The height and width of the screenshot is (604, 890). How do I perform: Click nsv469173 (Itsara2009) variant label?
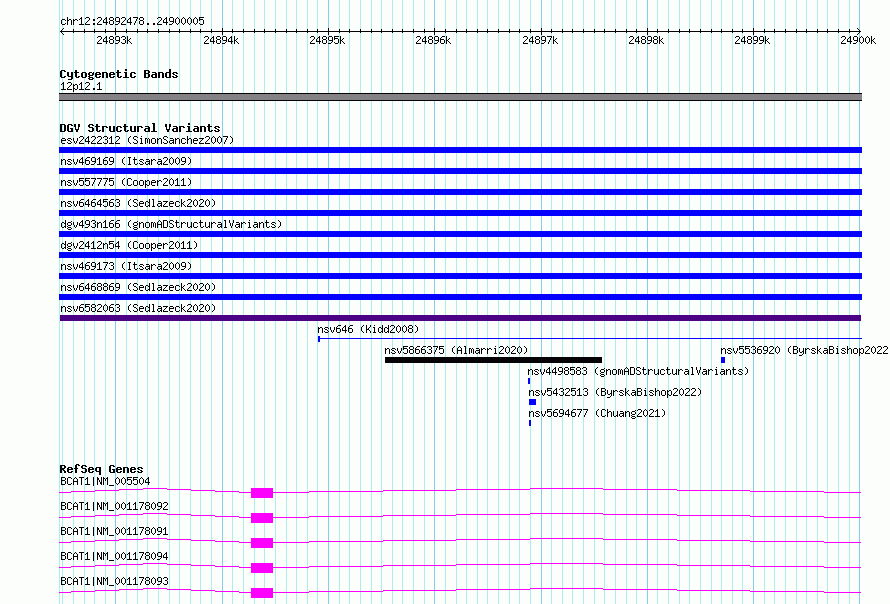pos(126,266)
